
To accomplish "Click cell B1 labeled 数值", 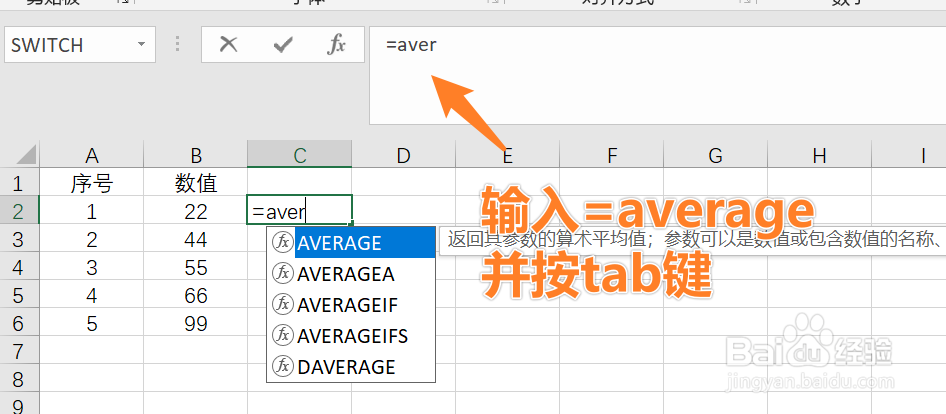I will click(196, 183).
